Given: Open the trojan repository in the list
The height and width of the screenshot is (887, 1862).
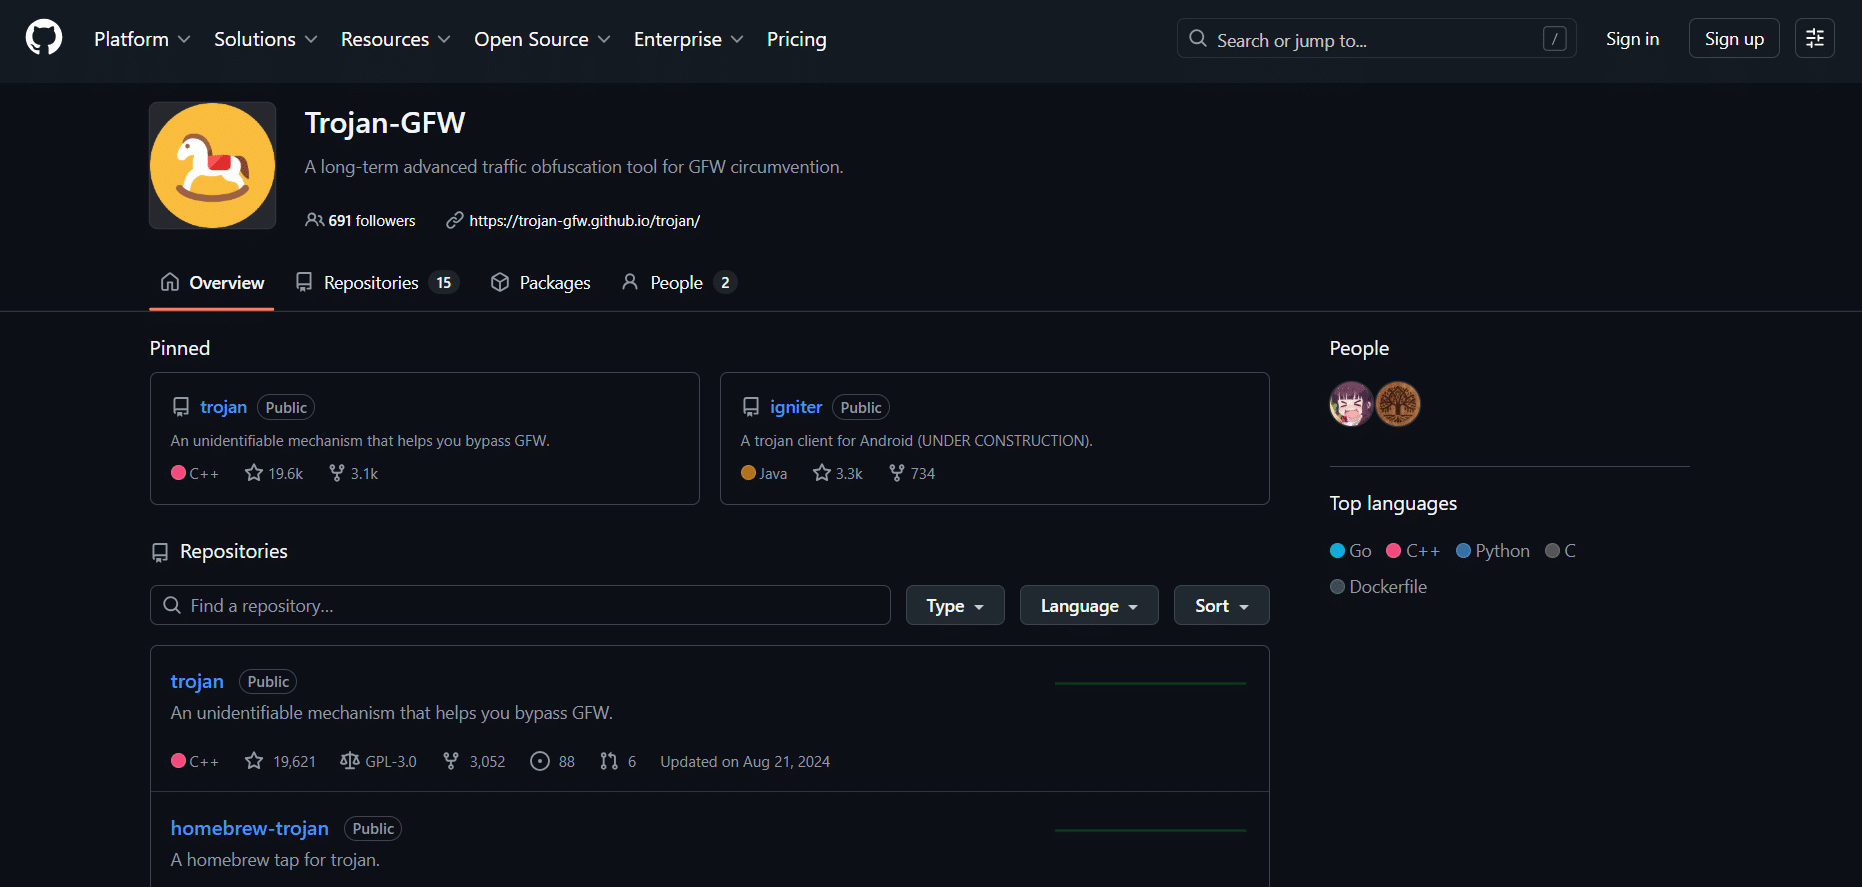Looking at the screenshot, I should pyautogui.click(x=197, y=681).
